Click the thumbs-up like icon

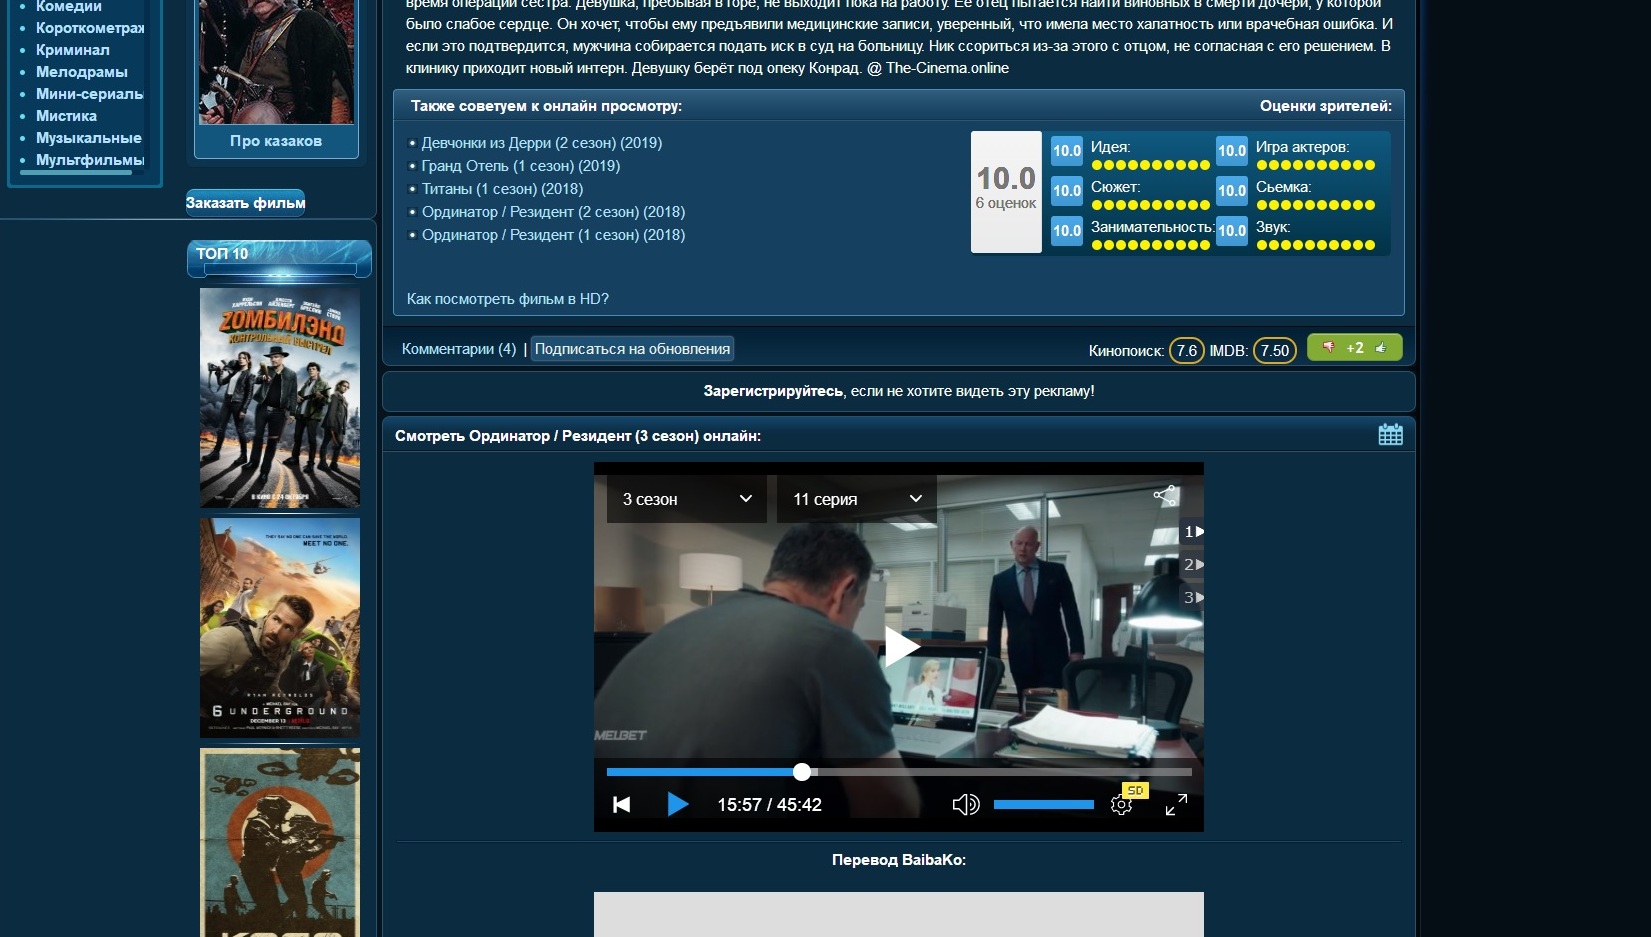[1381, 348]
